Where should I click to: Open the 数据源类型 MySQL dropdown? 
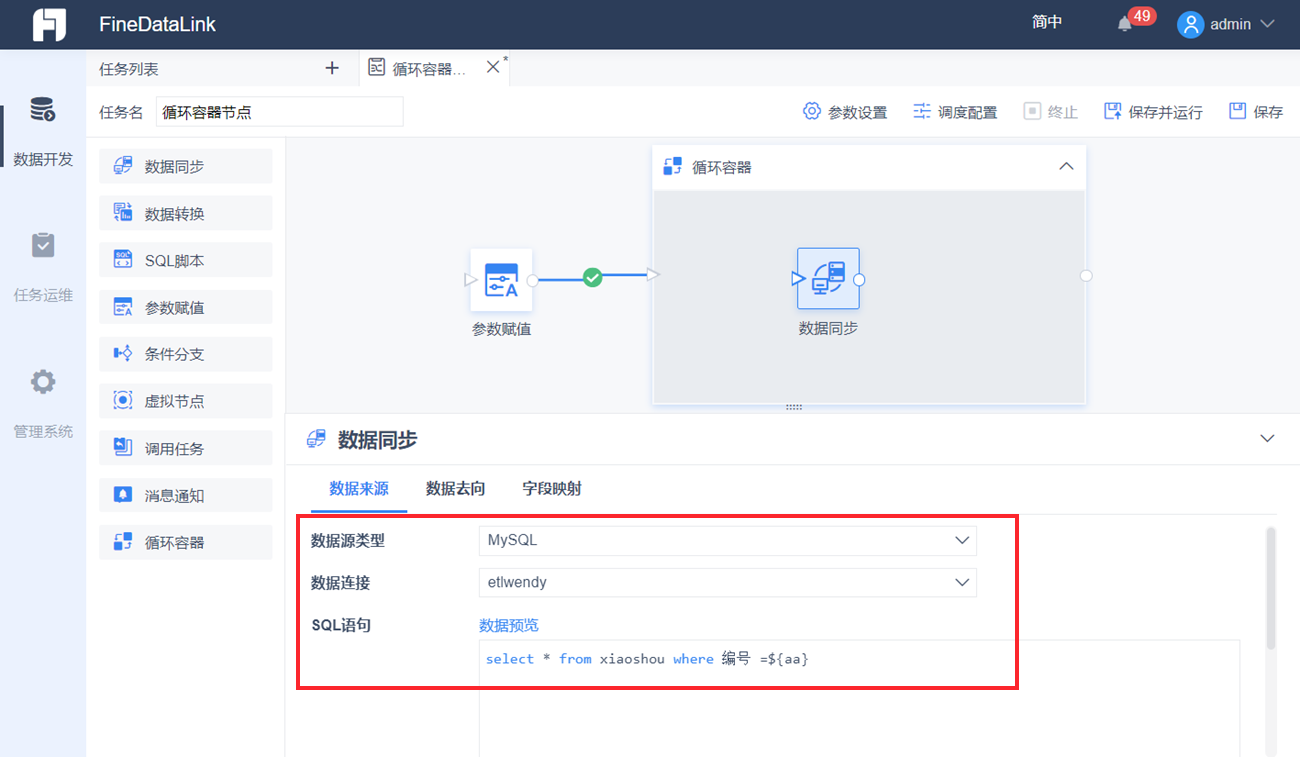pyautogui.click(x=728, y=540)
